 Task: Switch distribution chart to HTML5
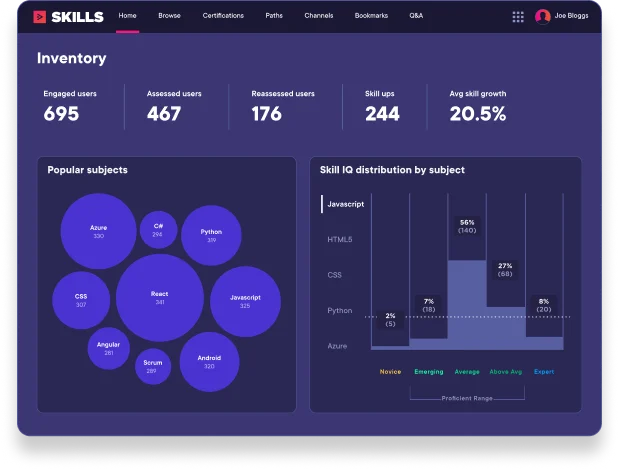coord(339,240)
